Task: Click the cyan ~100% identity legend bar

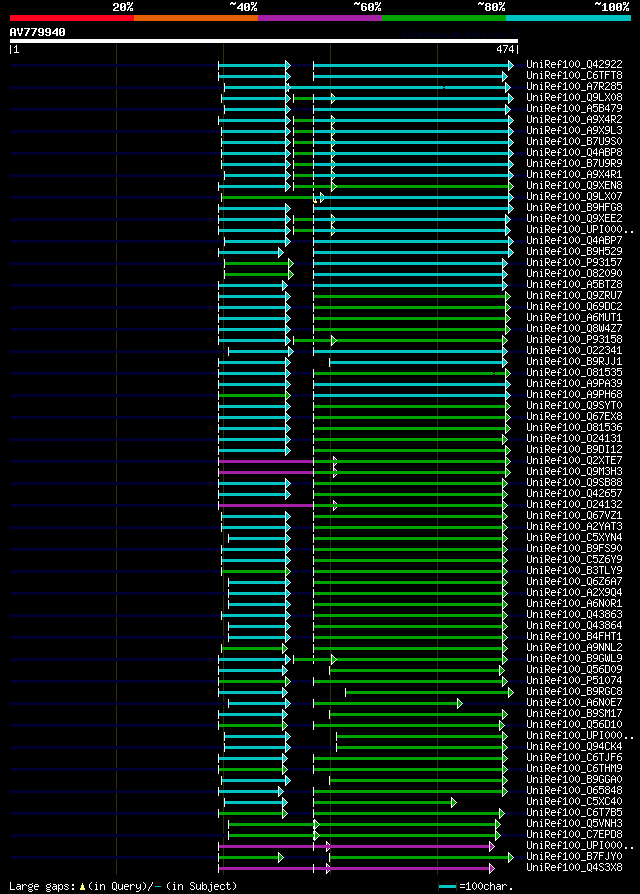Action: pos(568,18)
